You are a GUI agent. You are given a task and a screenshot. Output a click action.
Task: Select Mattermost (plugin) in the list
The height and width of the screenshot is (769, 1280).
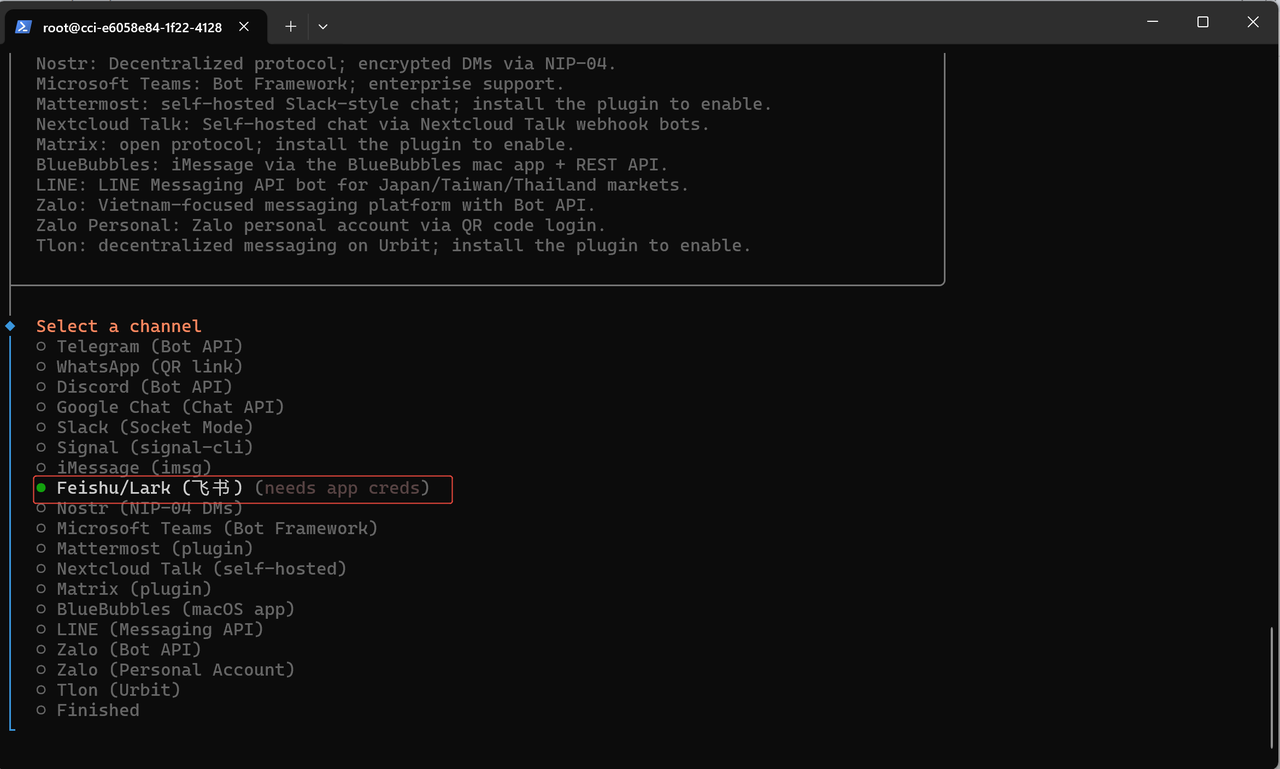point(155,548)
